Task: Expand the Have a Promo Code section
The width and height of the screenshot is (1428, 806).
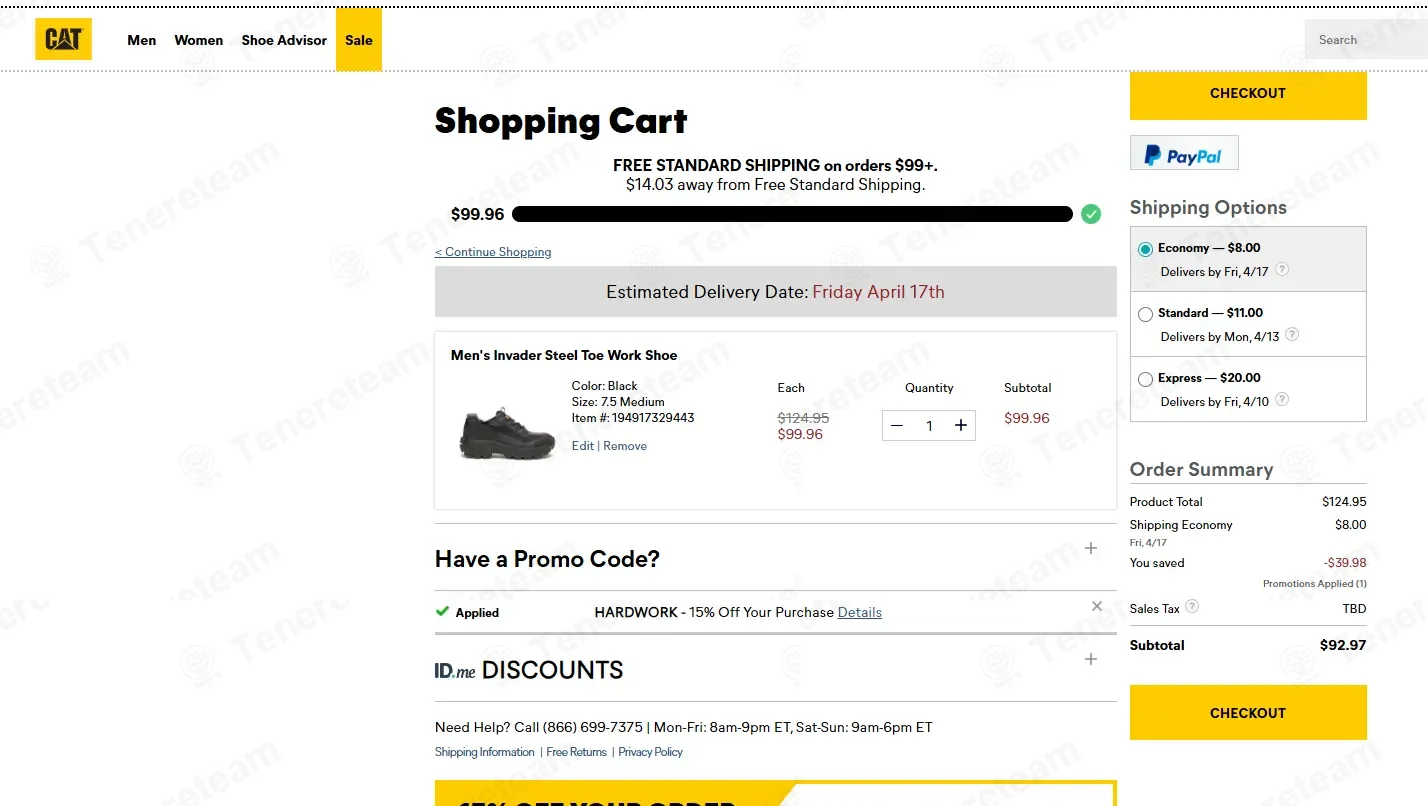Action: click(x=1091, y=549)
